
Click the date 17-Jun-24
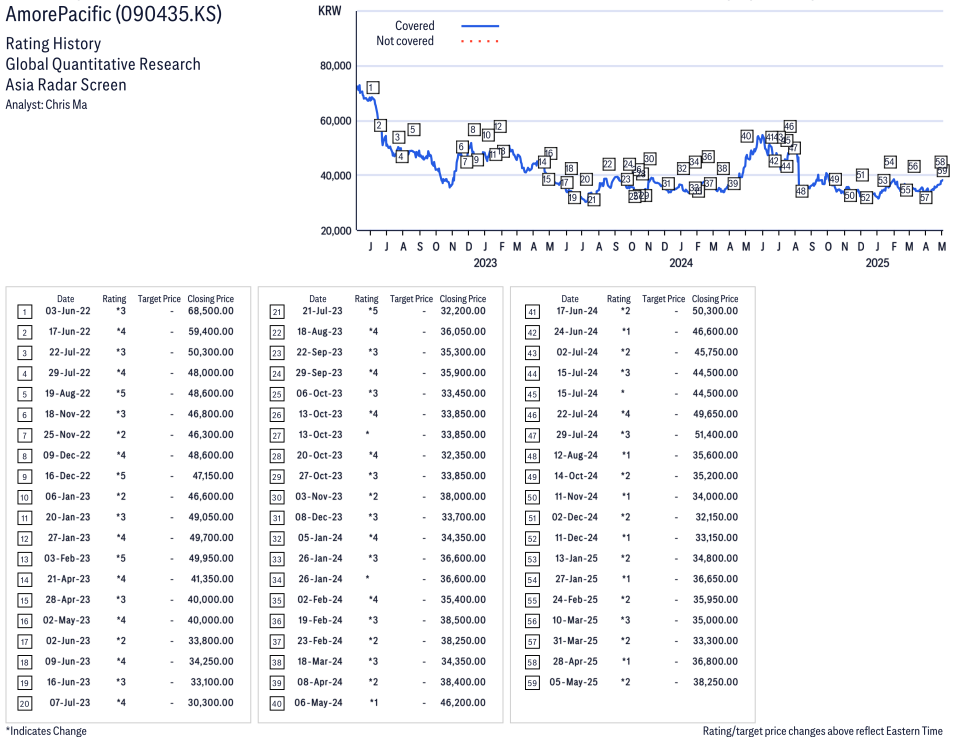[577, 311]
